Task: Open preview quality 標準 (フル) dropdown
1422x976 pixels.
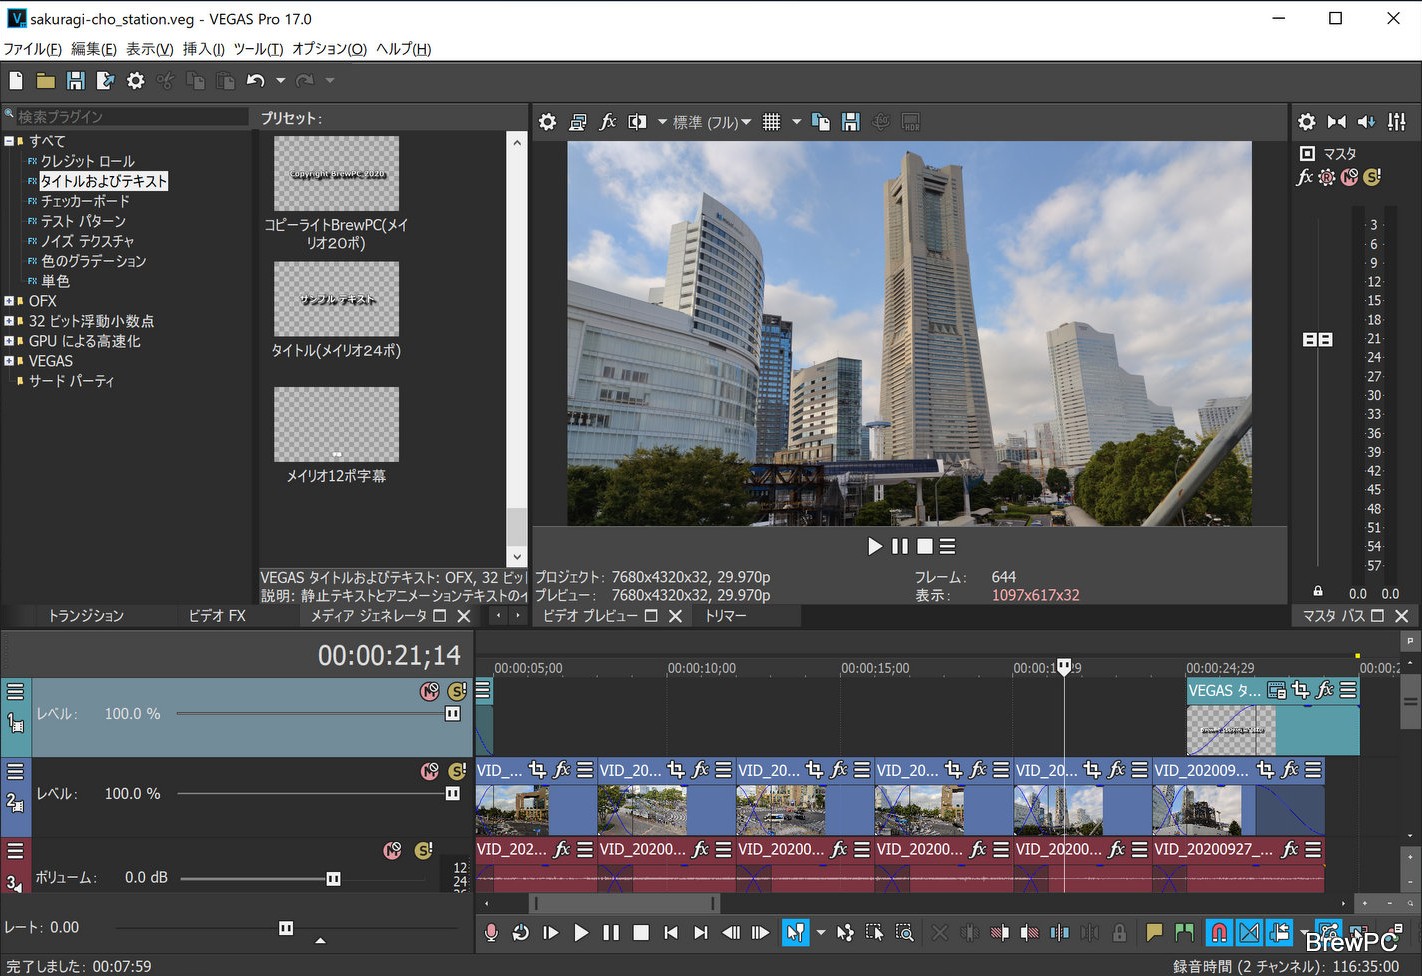Action: (x=711, y=122)
